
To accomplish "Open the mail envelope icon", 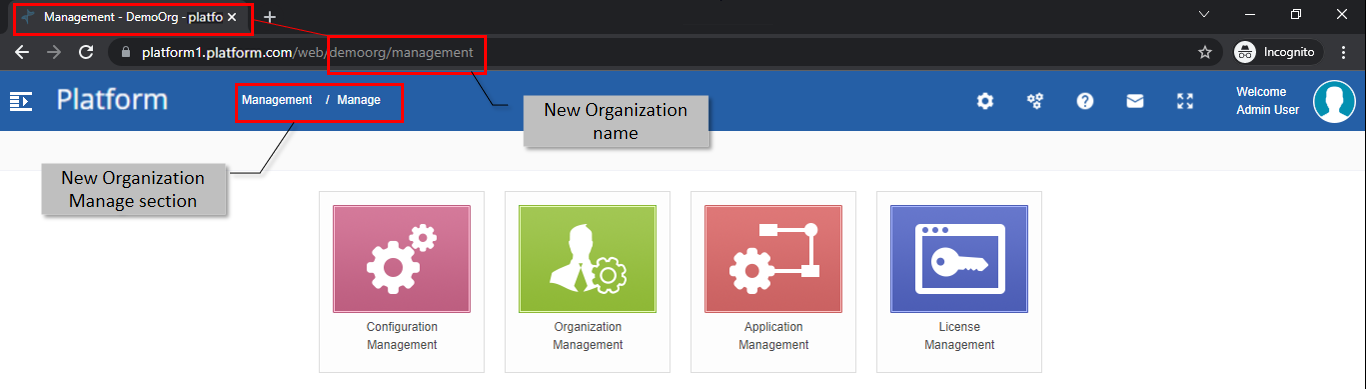I will click(x=1135, y=101).
